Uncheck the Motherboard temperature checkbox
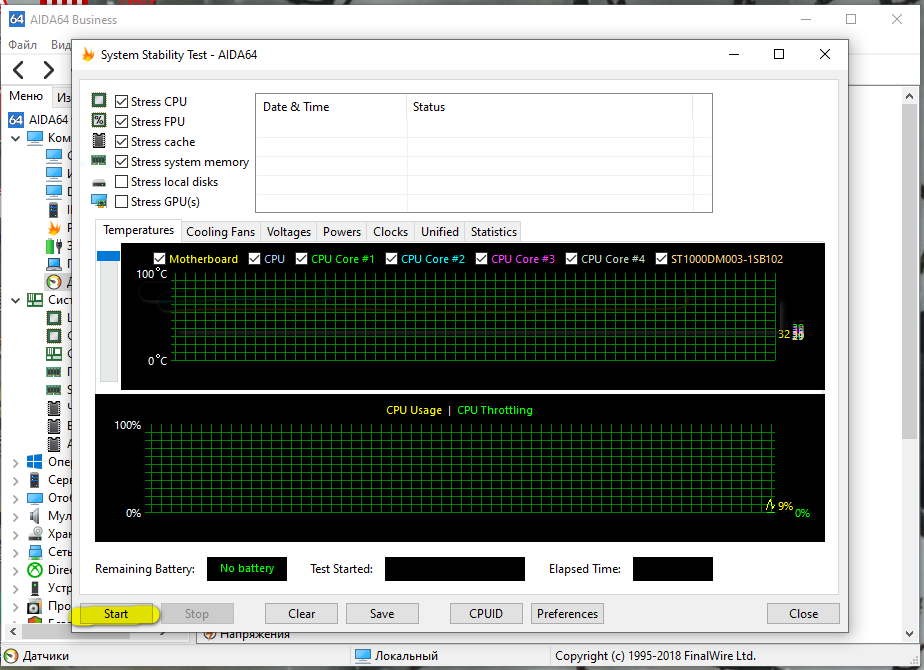The width and height of the screenshot is (924, 670). click(159, 259)
